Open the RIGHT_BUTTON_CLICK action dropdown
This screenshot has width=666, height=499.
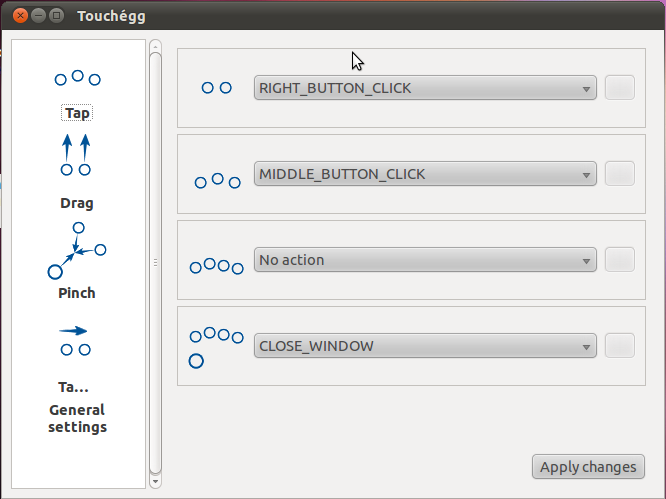pyautogui.click(x=425, y=88)
